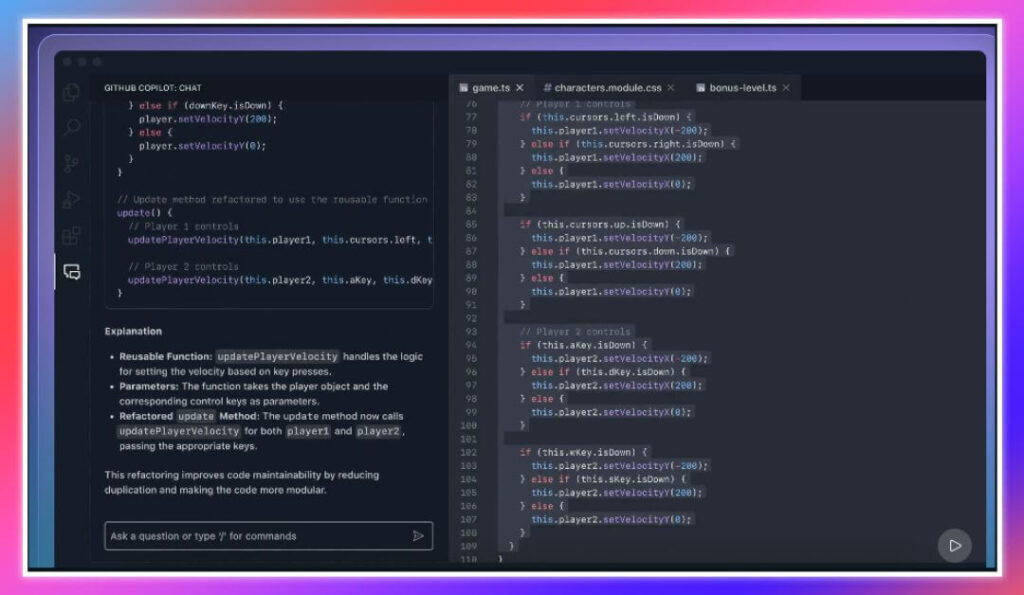
Task: Close the game.ts tab
Action: click(x=520, y=88)
